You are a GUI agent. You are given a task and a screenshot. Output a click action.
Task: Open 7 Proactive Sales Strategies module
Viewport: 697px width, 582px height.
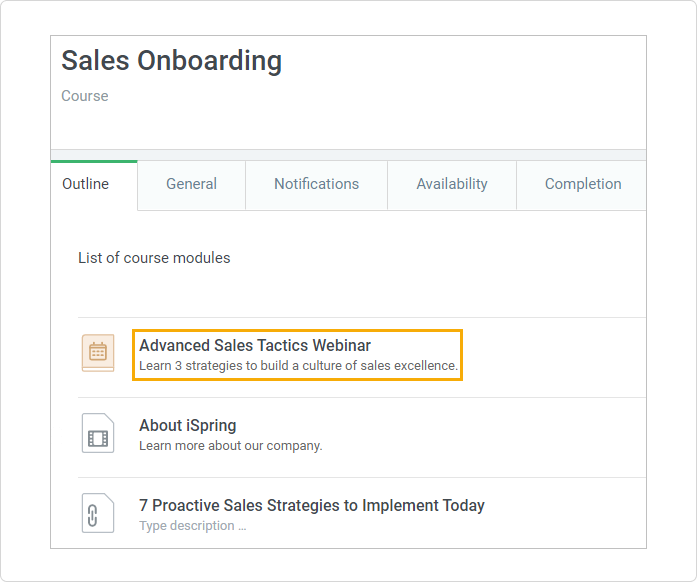point(311,506)
